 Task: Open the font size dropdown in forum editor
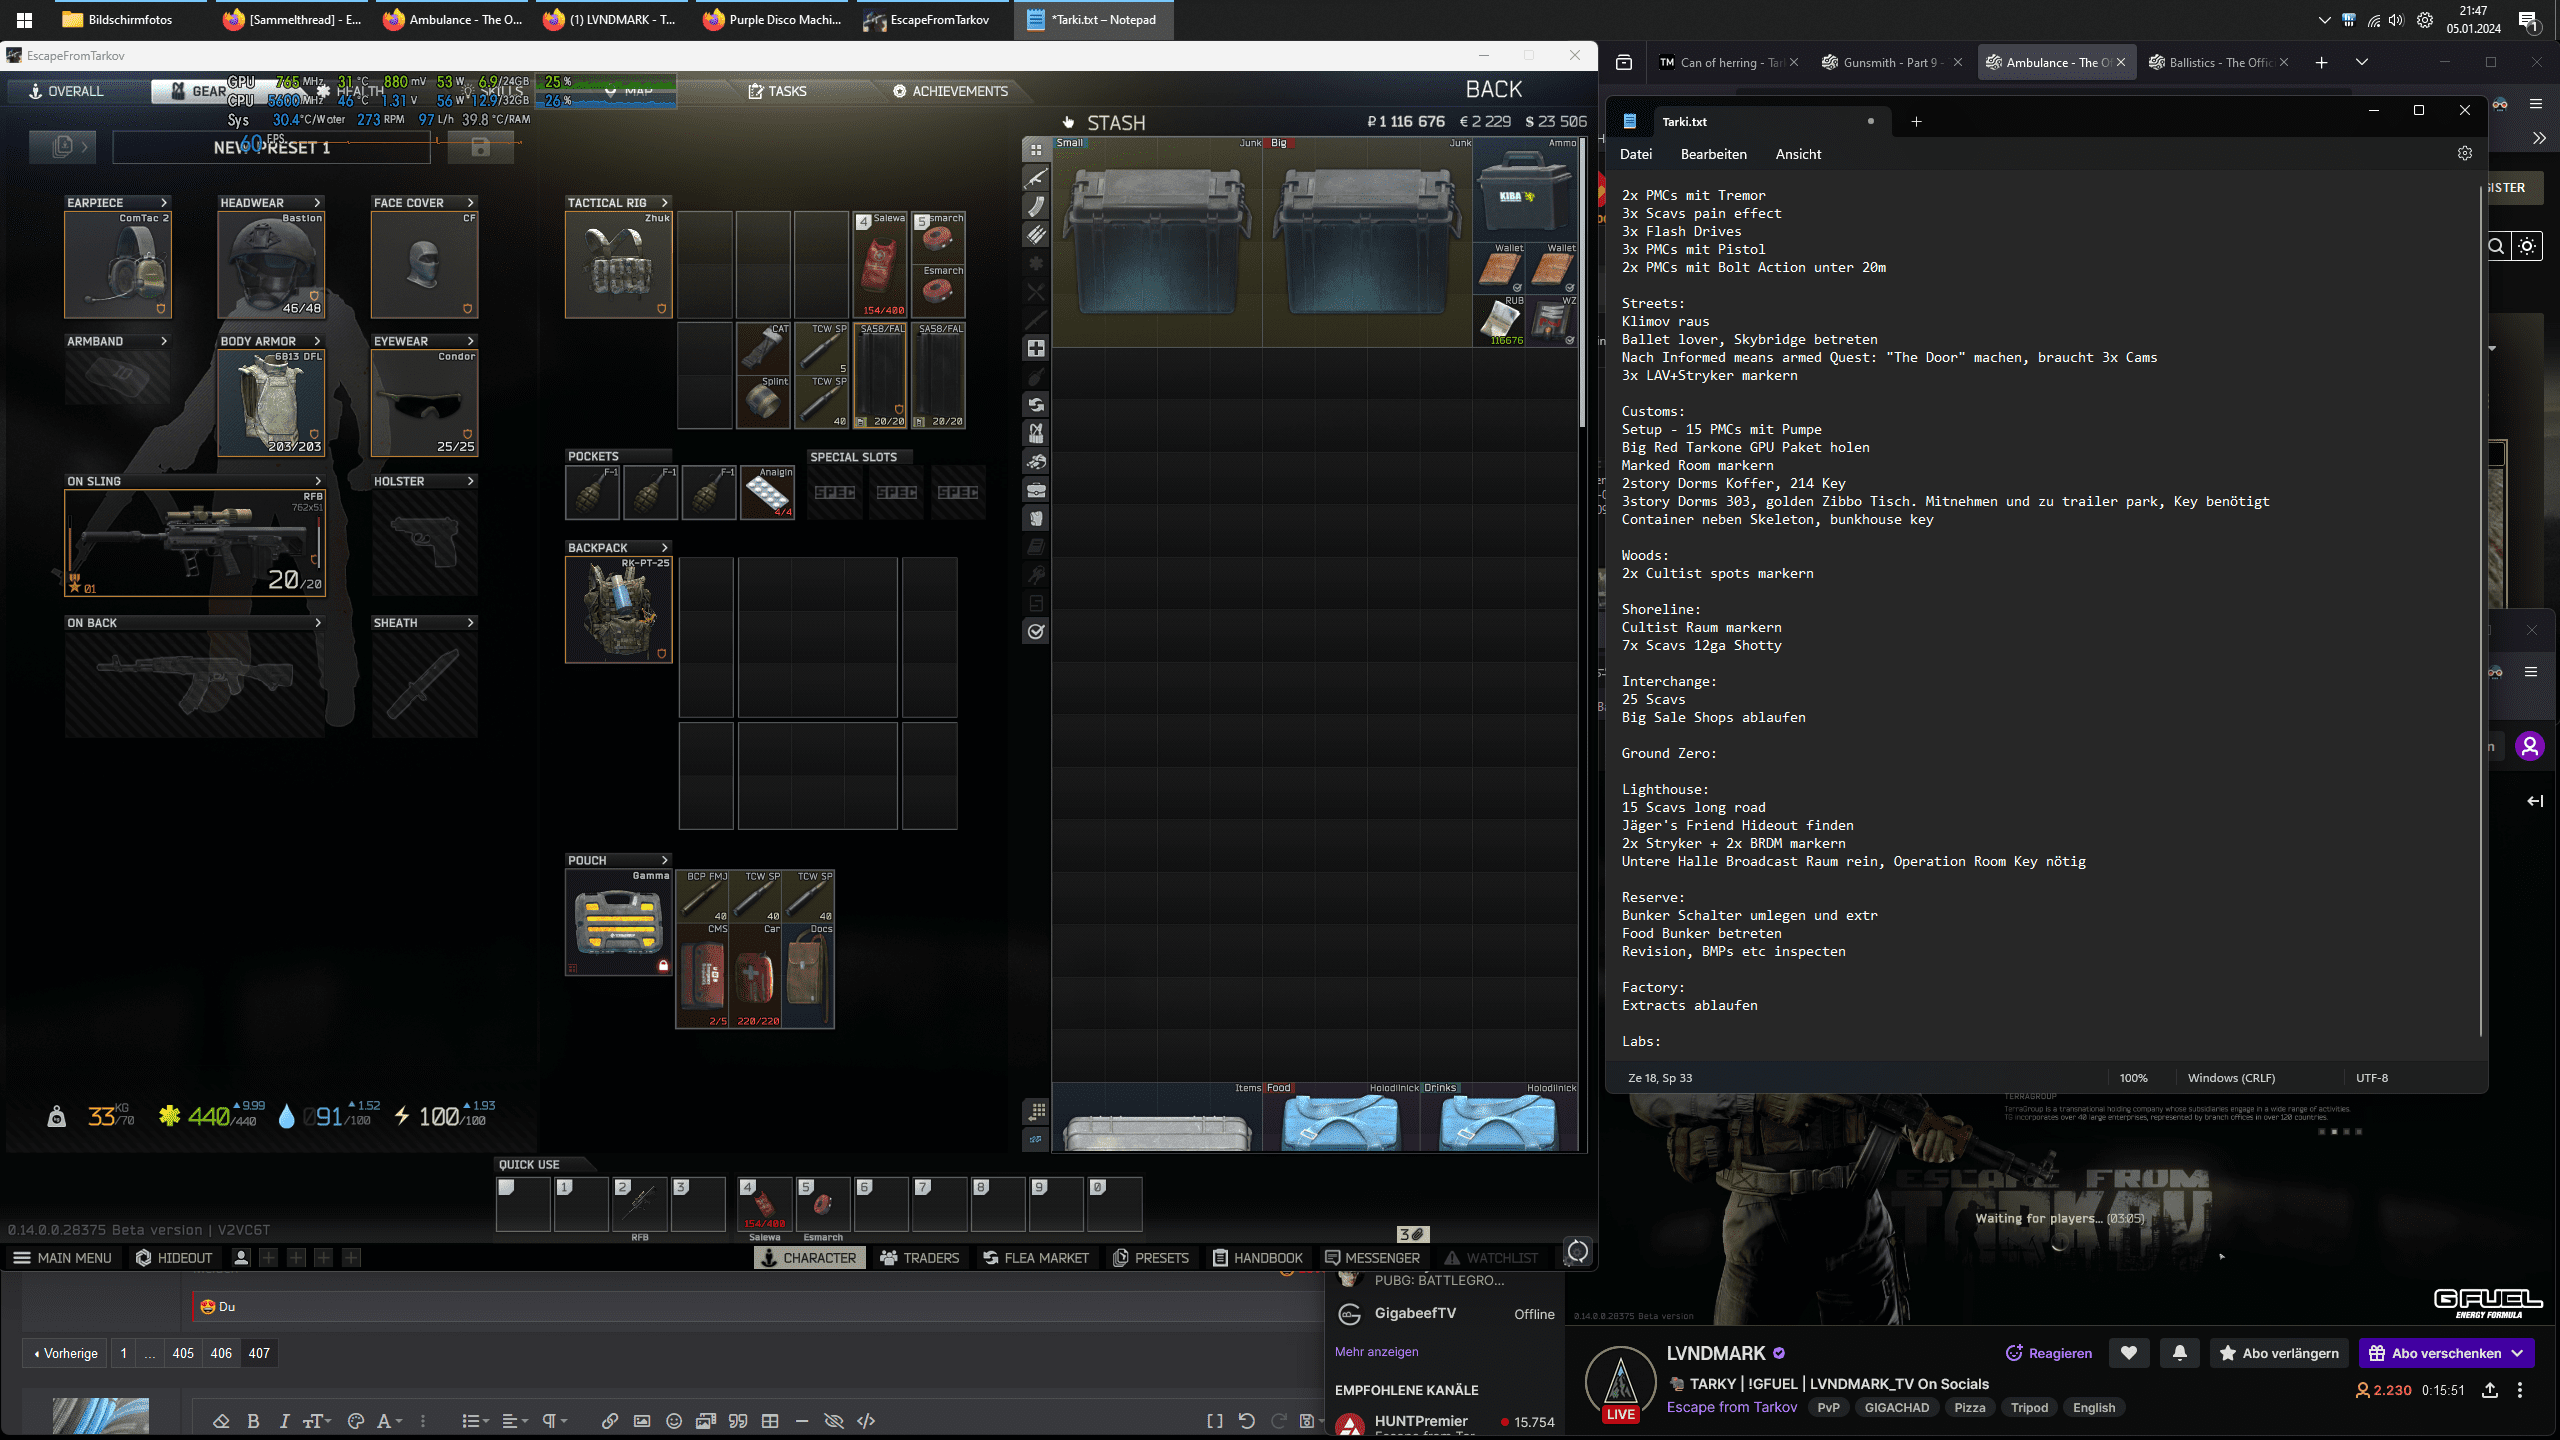click(x=317, y=1420)
